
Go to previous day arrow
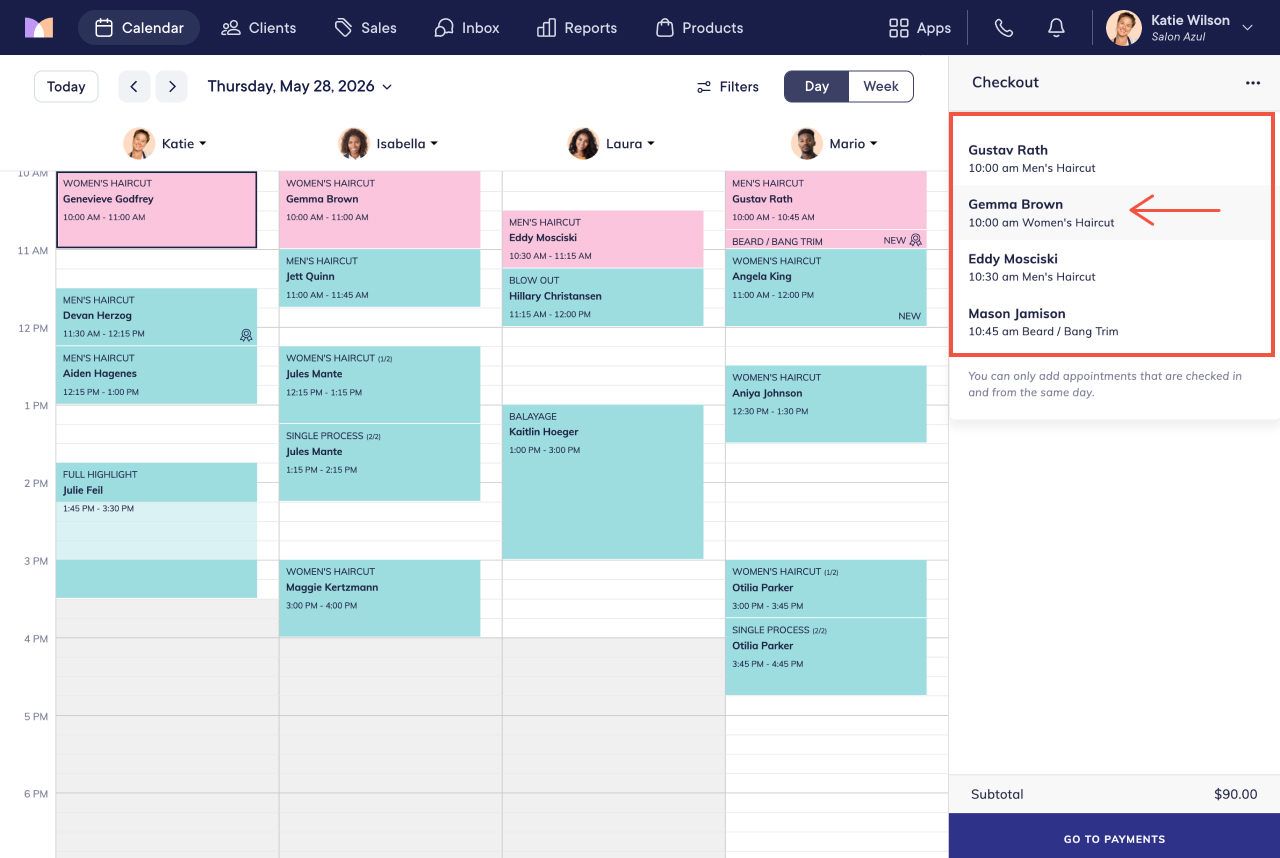135,86
